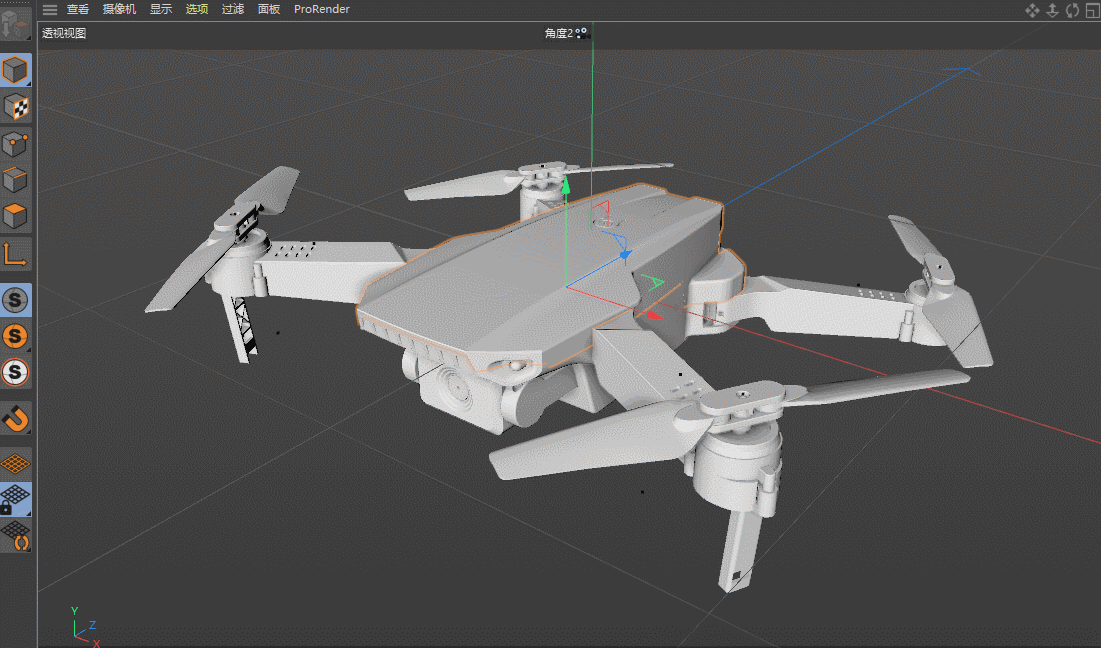Click the XYZ world axis indicator

click(85, 626)
